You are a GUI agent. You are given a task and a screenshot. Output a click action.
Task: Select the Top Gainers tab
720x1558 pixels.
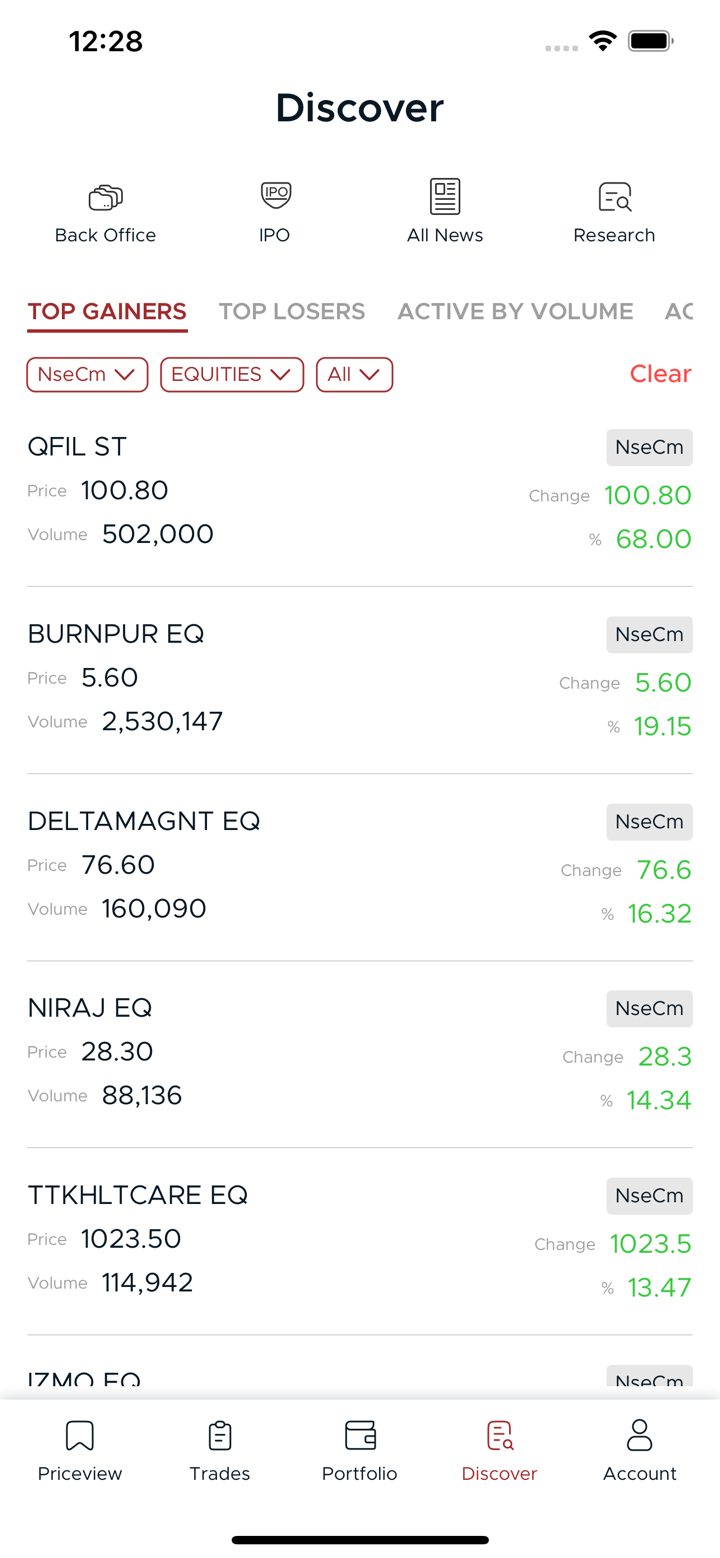pyautogui.click(x=107, y=311)
